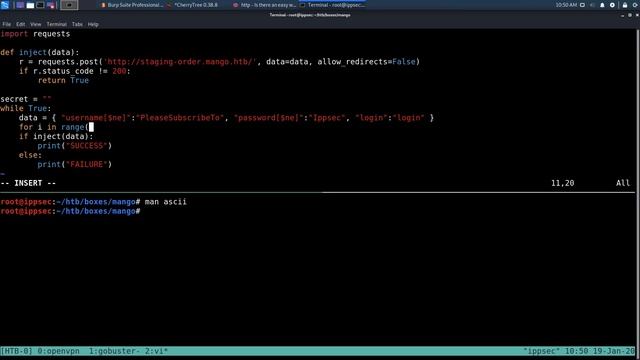Click 'def inject(data):' line

coord(40,52)
